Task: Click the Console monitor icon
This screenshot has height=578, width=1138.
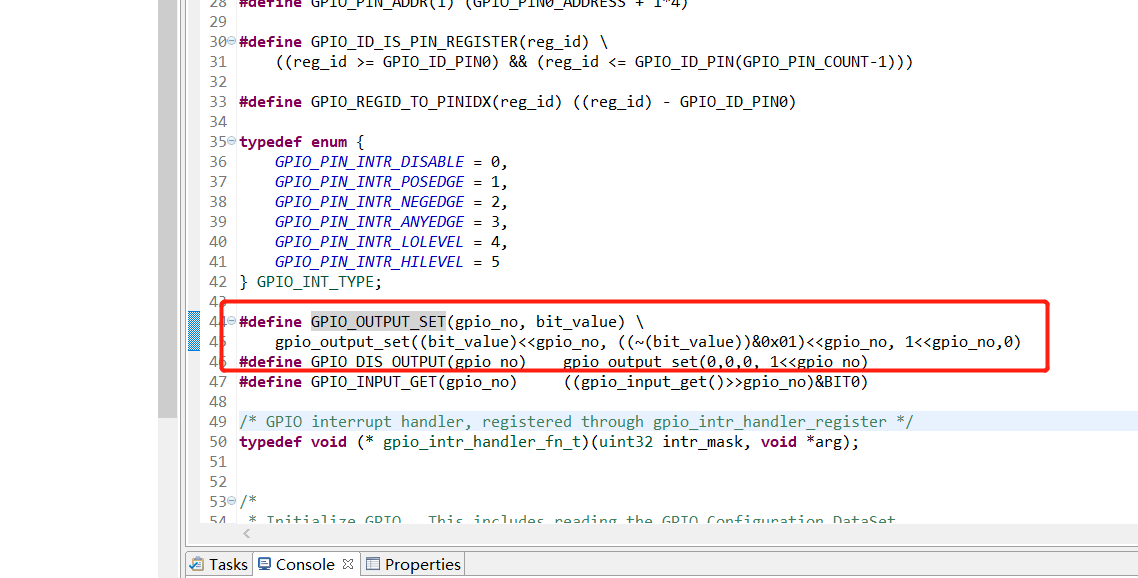Action: pos(265,563)
